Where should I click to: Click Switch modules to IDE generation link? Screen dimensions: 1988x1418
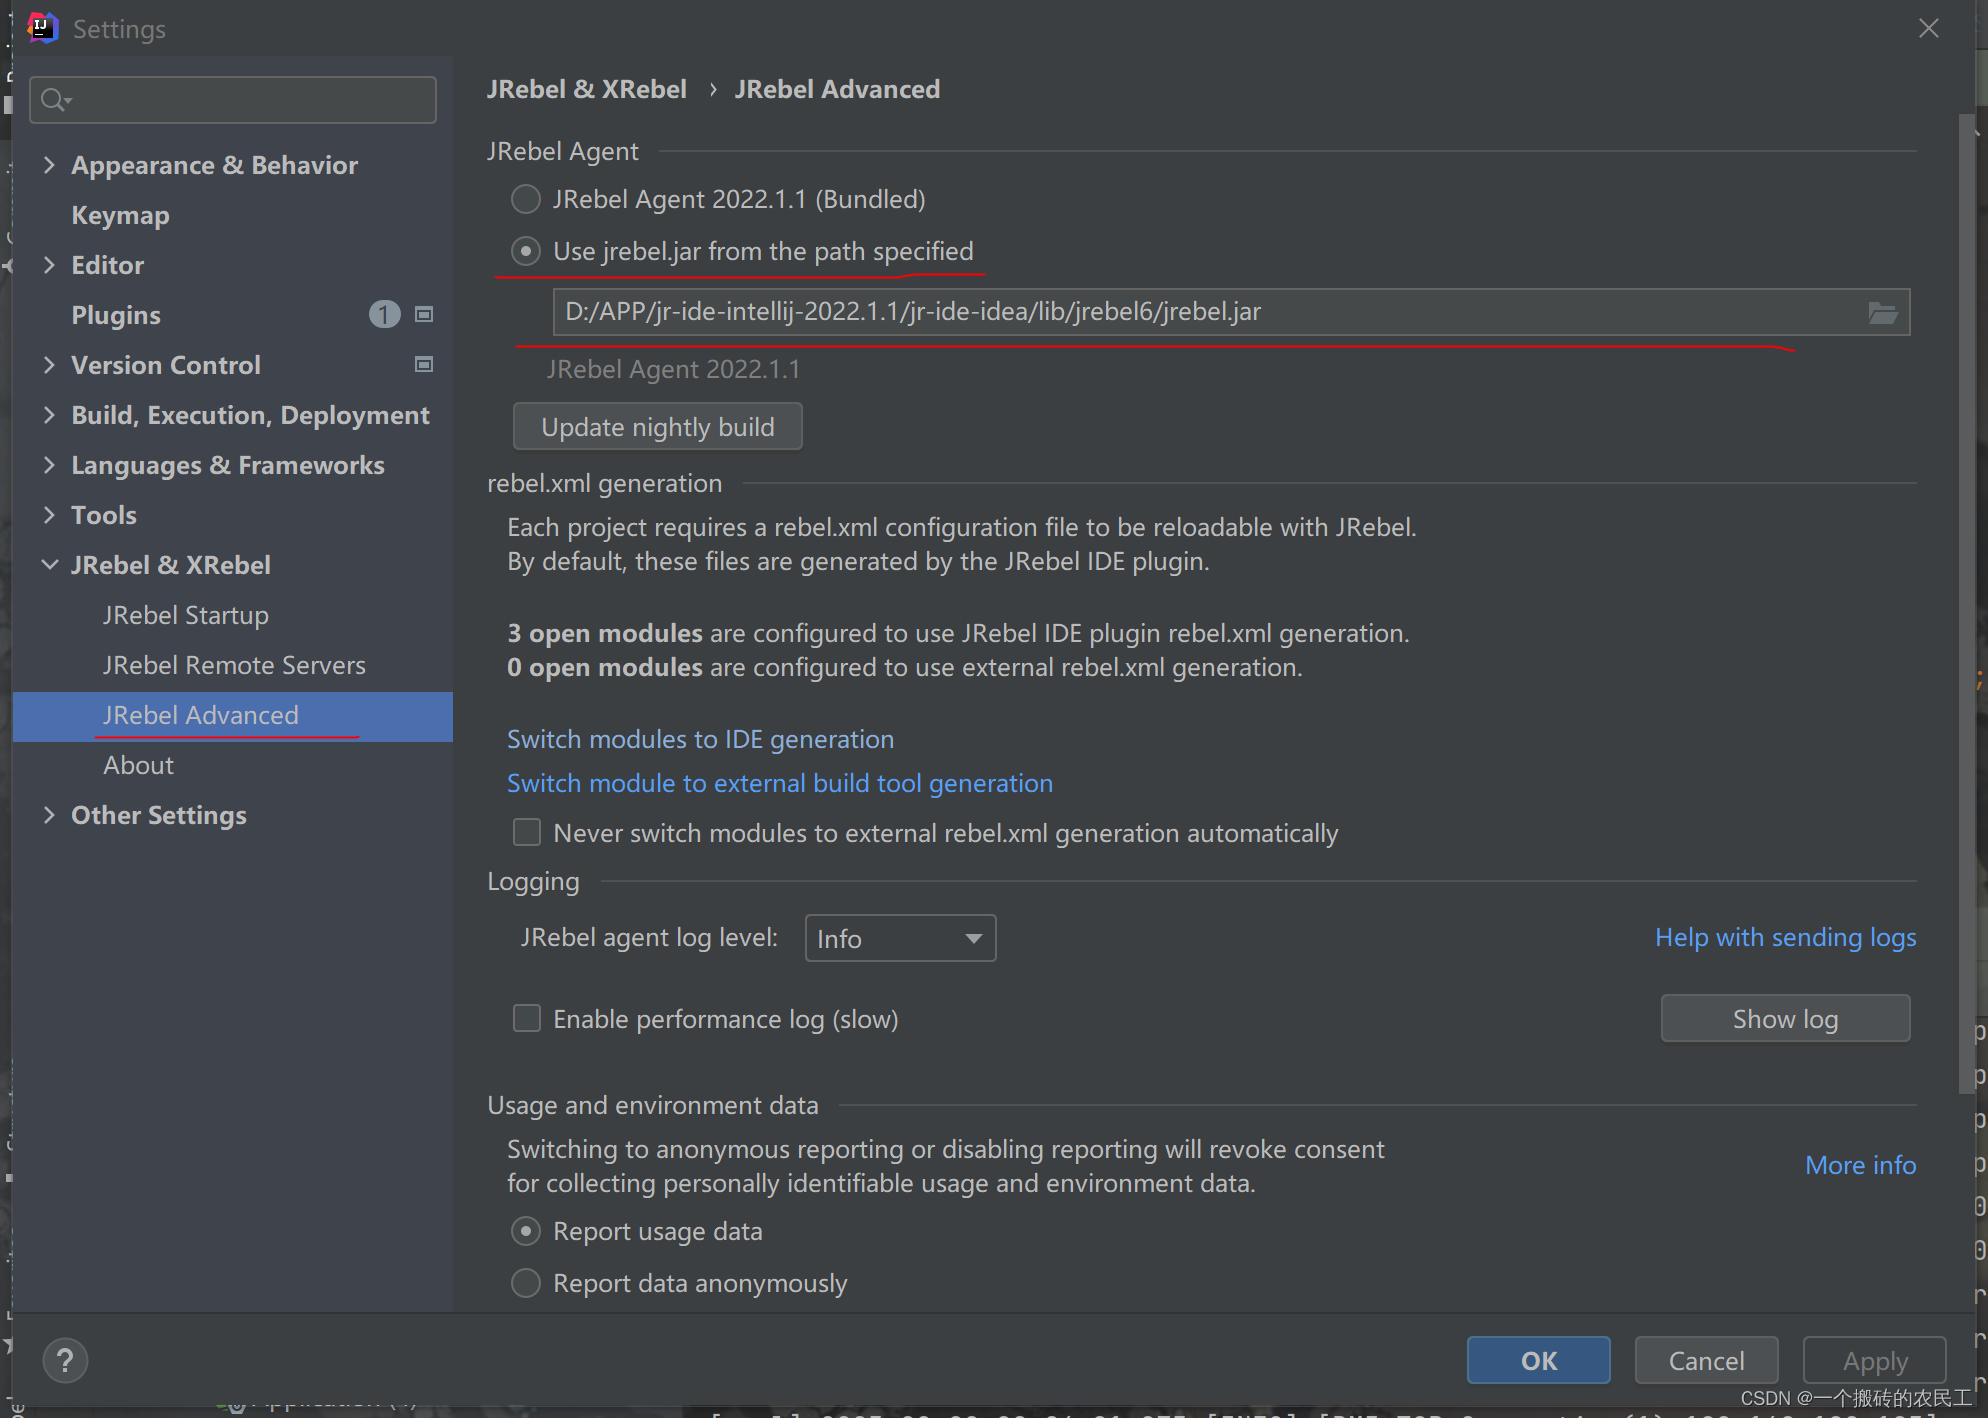click(x=700, y=739)
